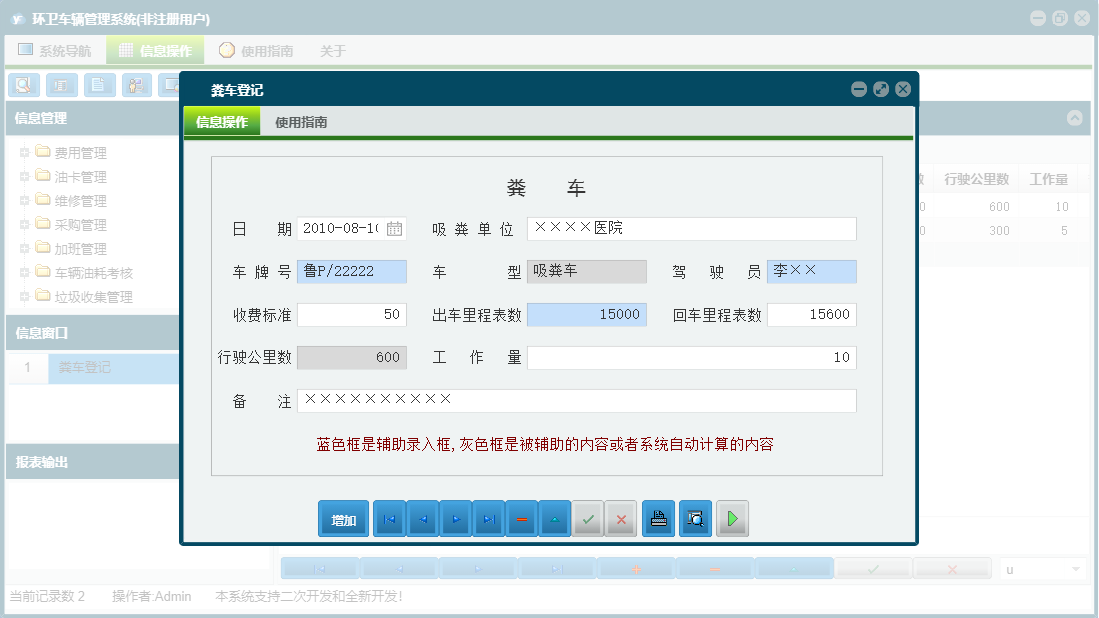Click inside the 备注 remarks input field
Viewport: 1099px width, 618px height.
(580, 400)
